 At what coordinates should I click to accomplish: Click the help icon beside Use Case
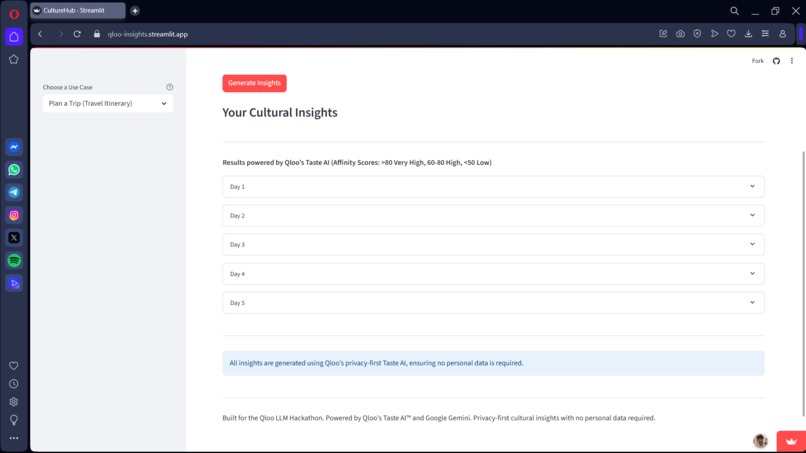coord(170,87)
